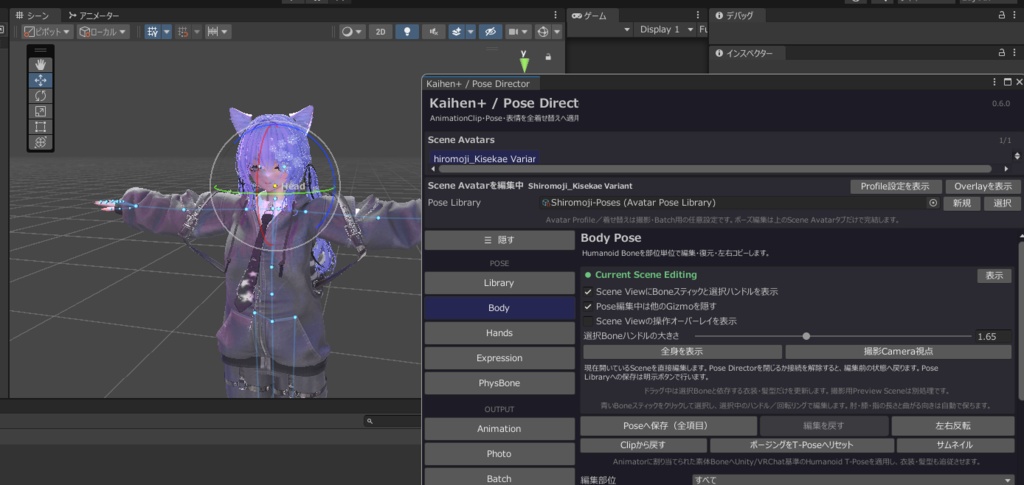This screenshot has height=485, width=1024.
Task: Open Pose Director window three-dot menu
Action: point(995,82)
